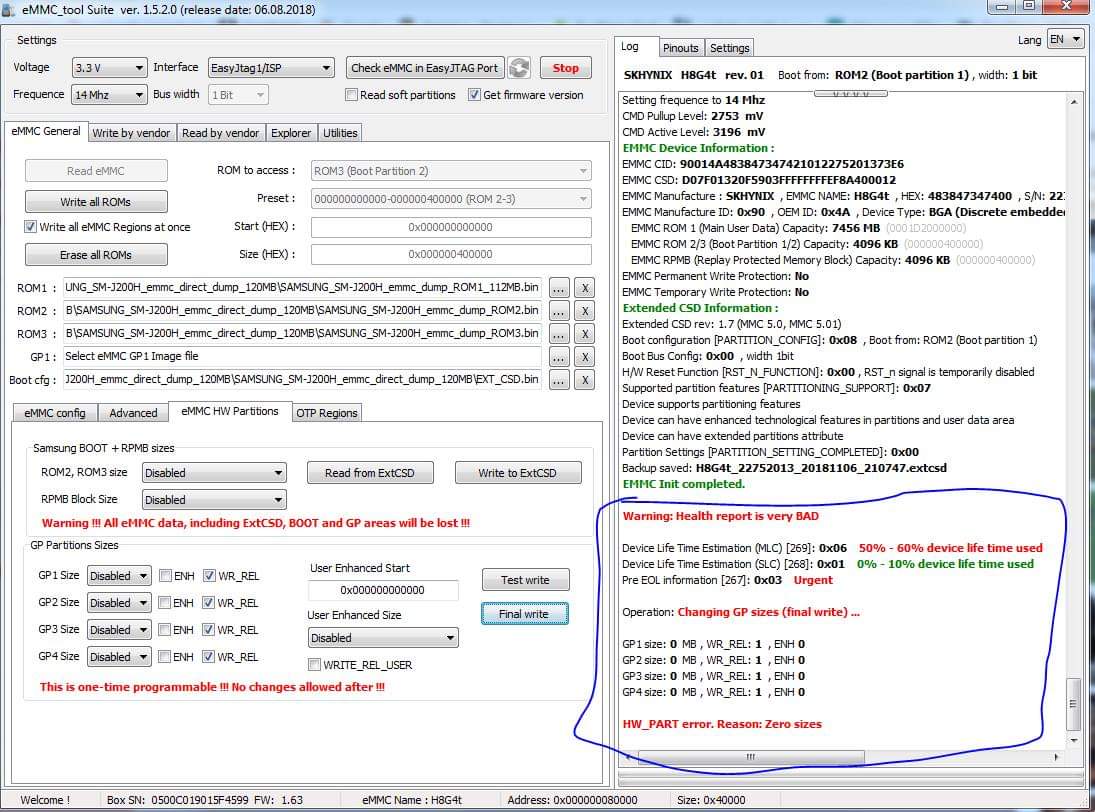Open the Utilities tab
1095x812 pixels.
coord(340,133)
